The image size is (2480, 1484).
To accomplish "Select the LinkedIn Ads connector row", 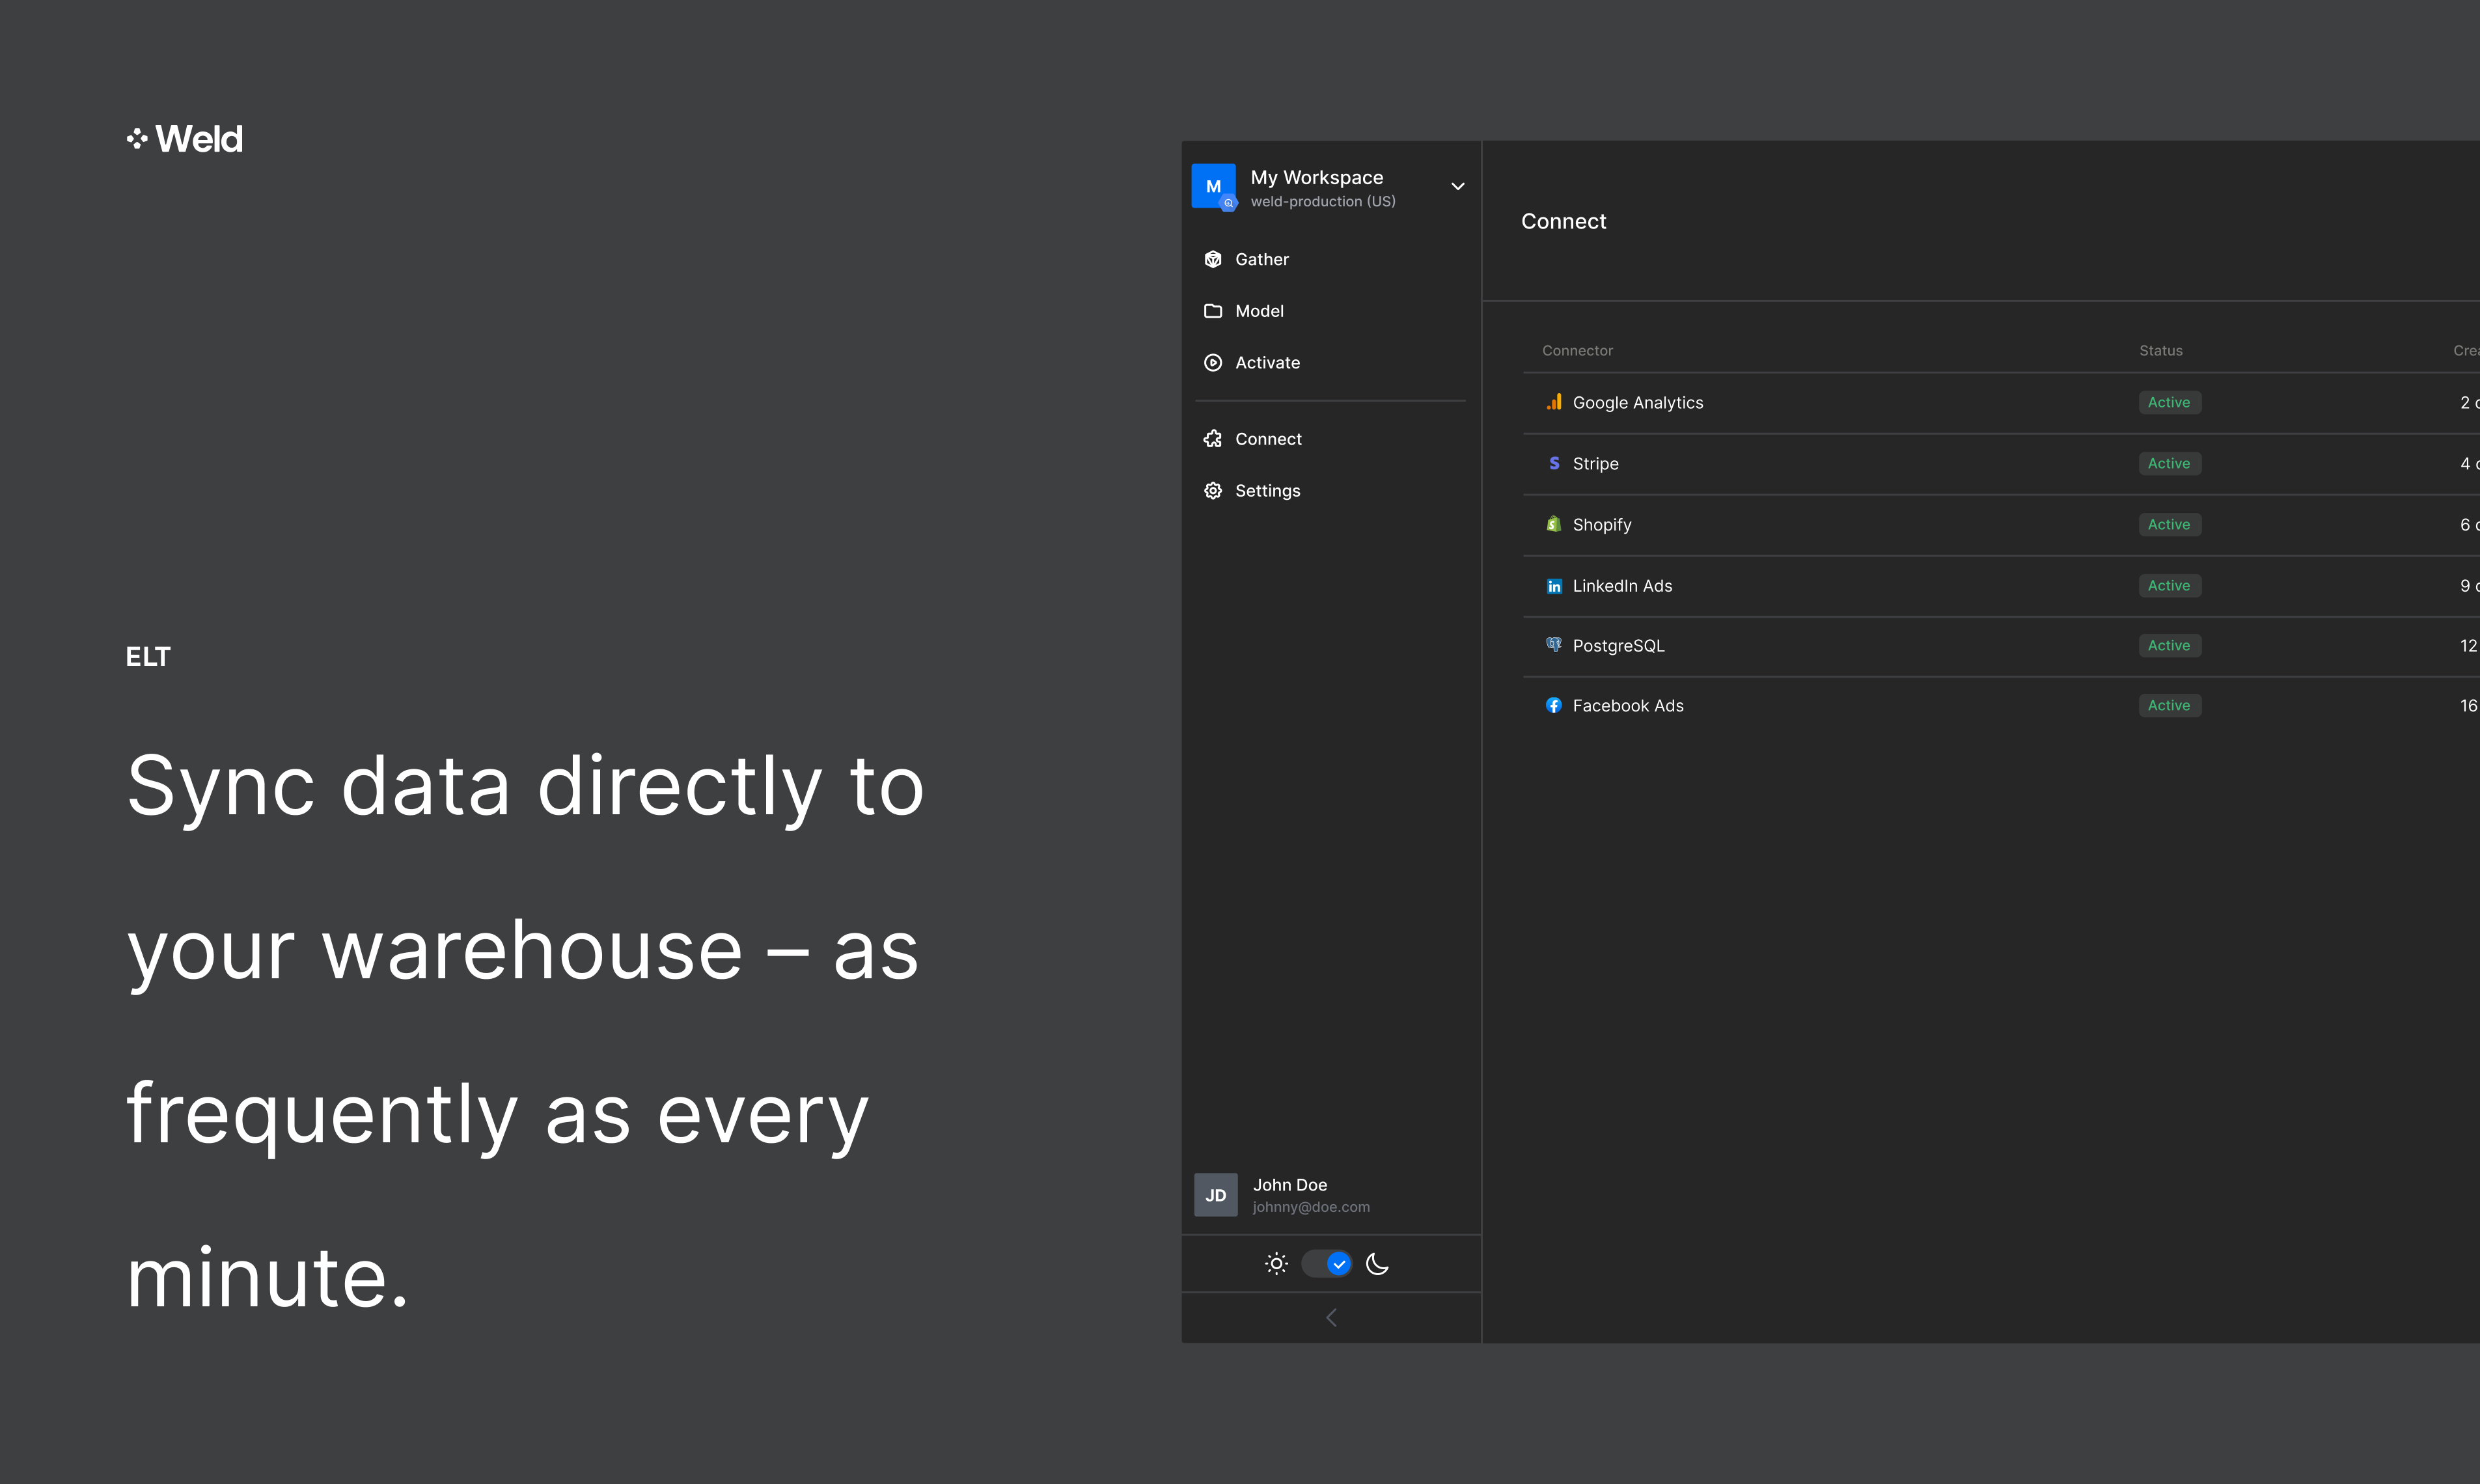I will (x=2001, y=586).
